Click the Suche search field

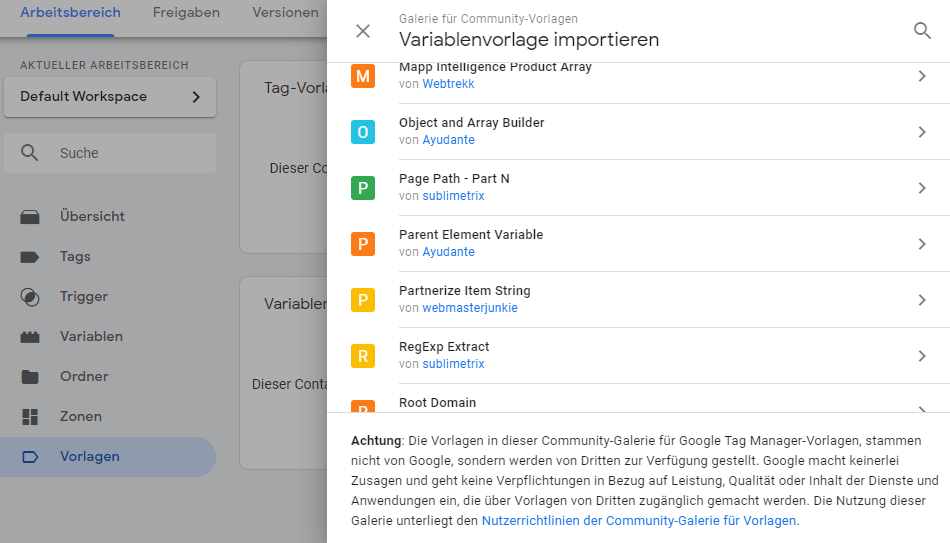tap(110, 153)
